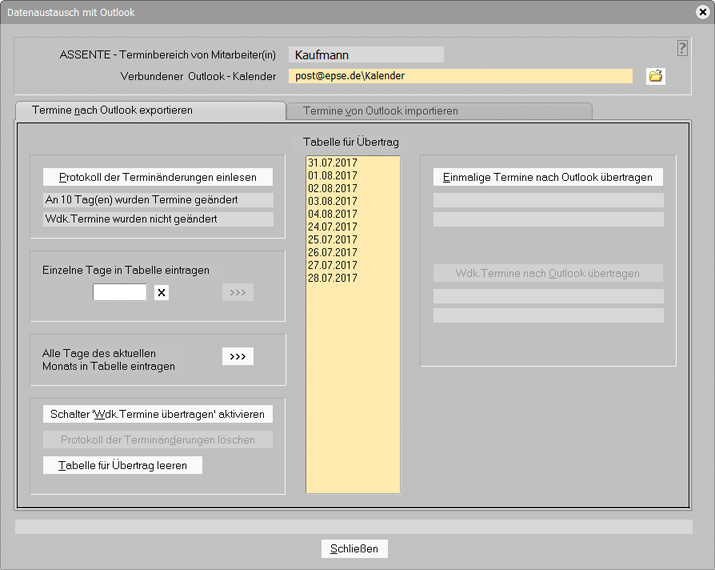The width and height of the screenshot is (715, 570).
Task: Select 02.08.2017 in the transfer table
Action: coord(353,188)
